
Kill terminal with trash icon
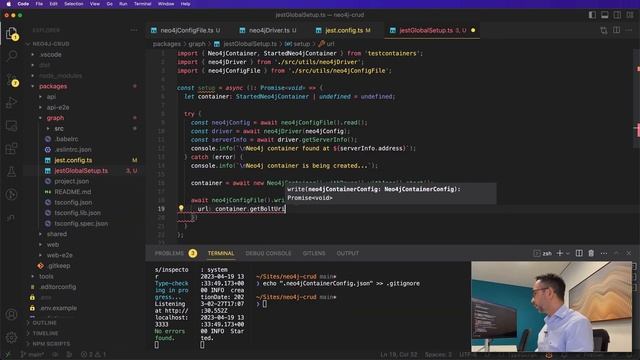point(591,253)
